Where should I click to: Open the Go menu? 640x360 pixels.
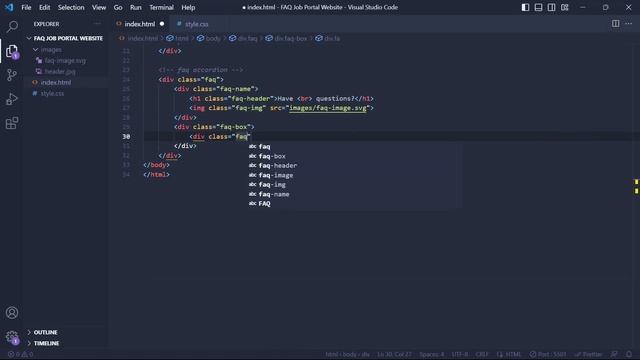tap(118, 7)
